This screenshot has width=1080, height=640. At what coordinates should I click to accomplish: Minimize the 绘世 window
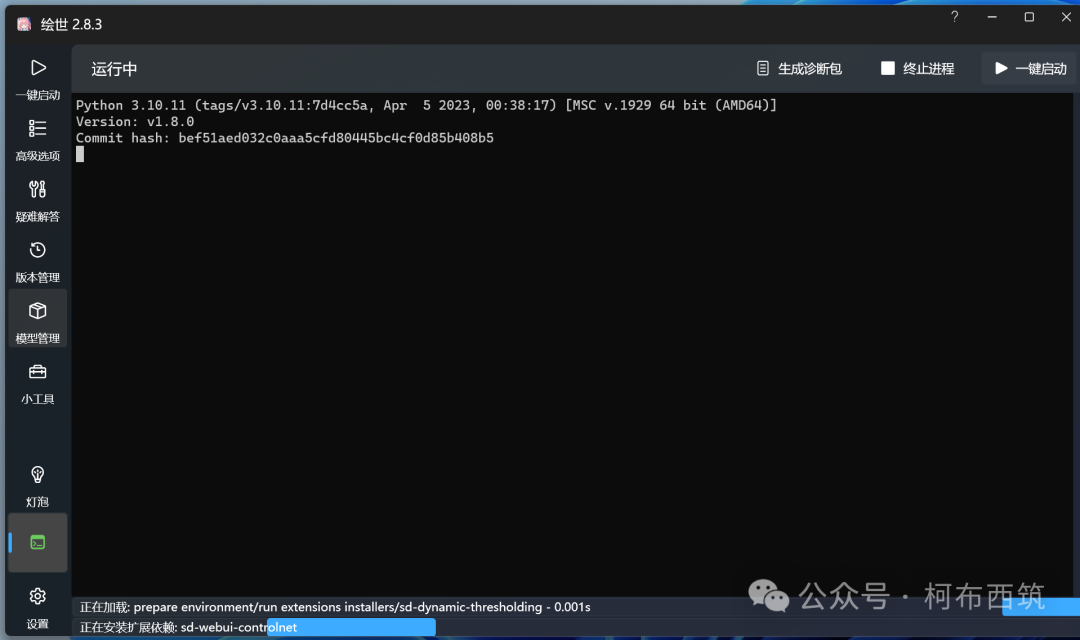(x=992, y=17)
